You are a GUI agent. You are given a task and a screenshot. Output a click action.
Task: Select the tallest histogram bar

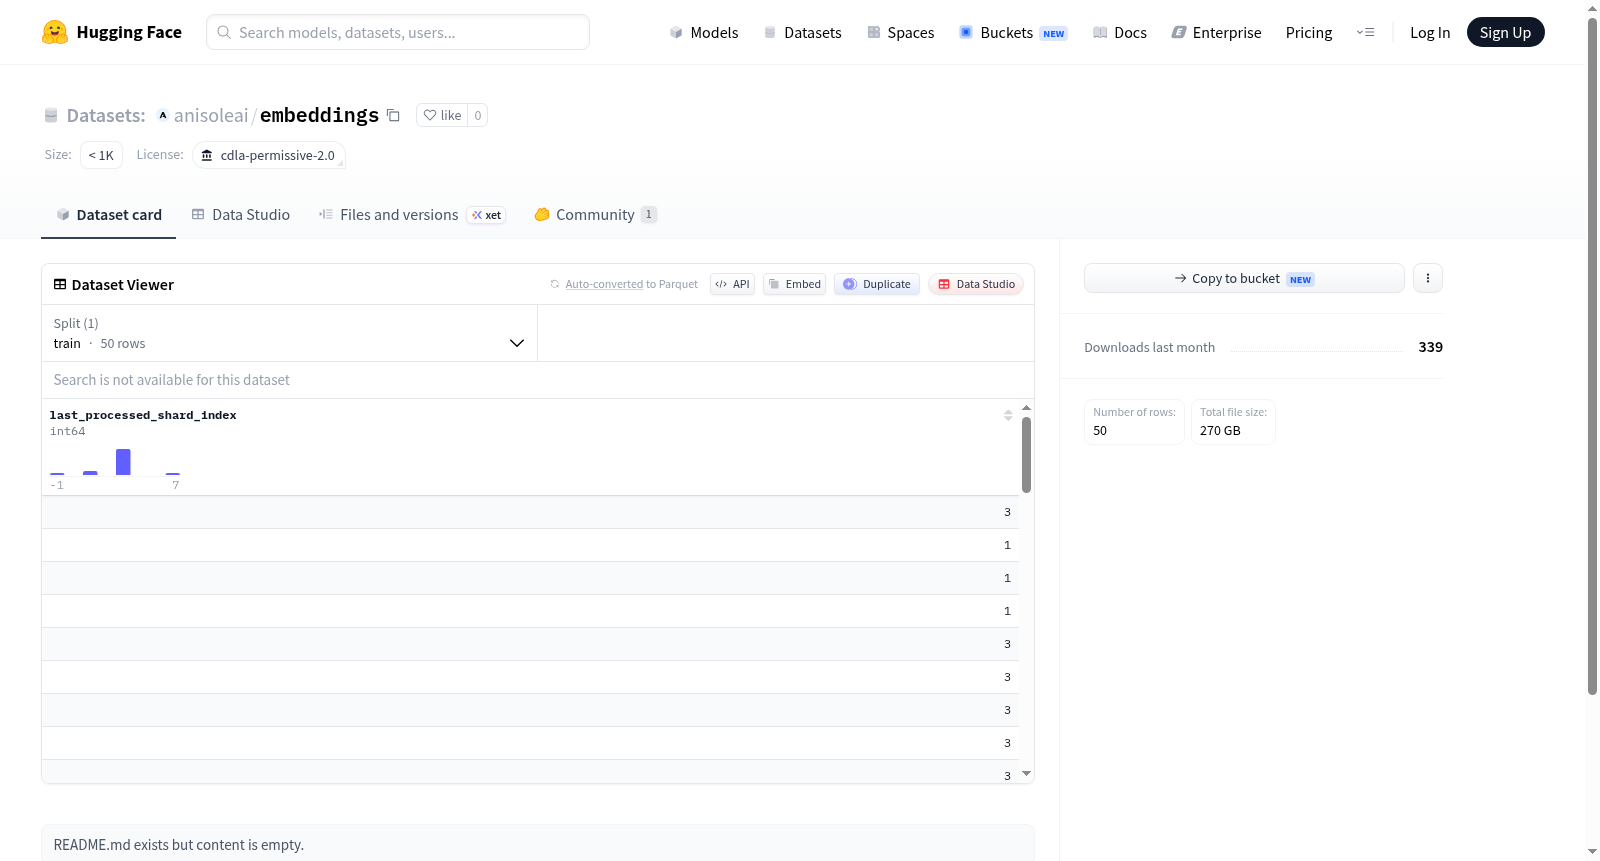click(123, 462)
